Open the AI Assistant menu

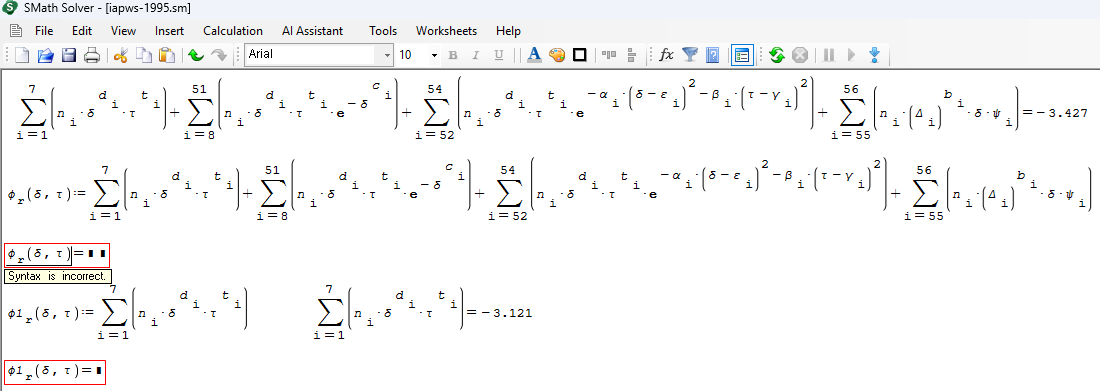[x=312, y=31]
